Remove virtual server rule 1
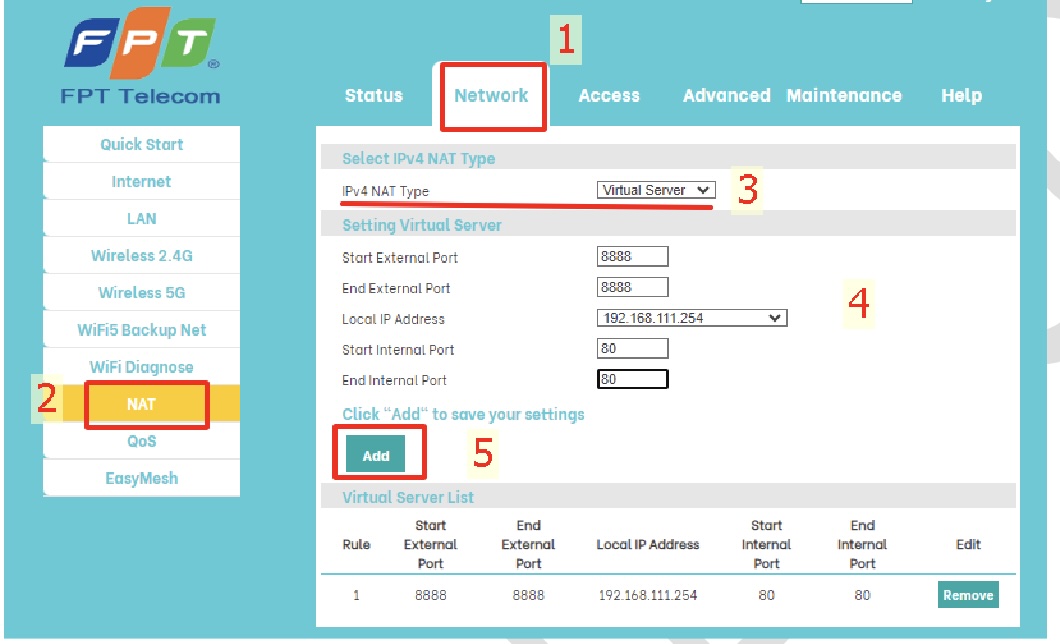 pyautogui.click(x=967, y=594)
